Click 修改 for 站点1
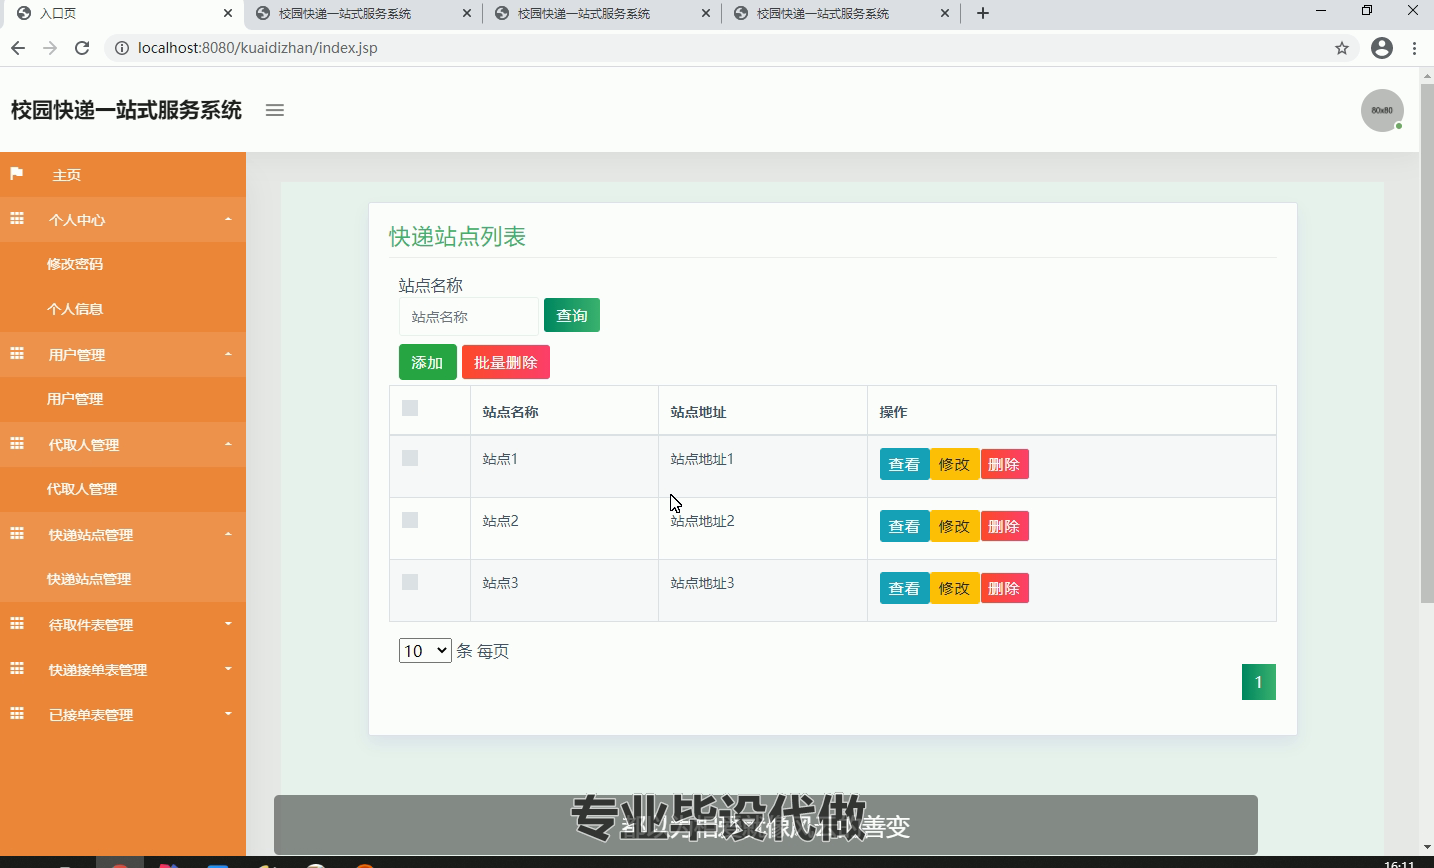Image resolution: width=1434 pixels, height=868 pixels. pyautogui.click(x=954, y=464)
